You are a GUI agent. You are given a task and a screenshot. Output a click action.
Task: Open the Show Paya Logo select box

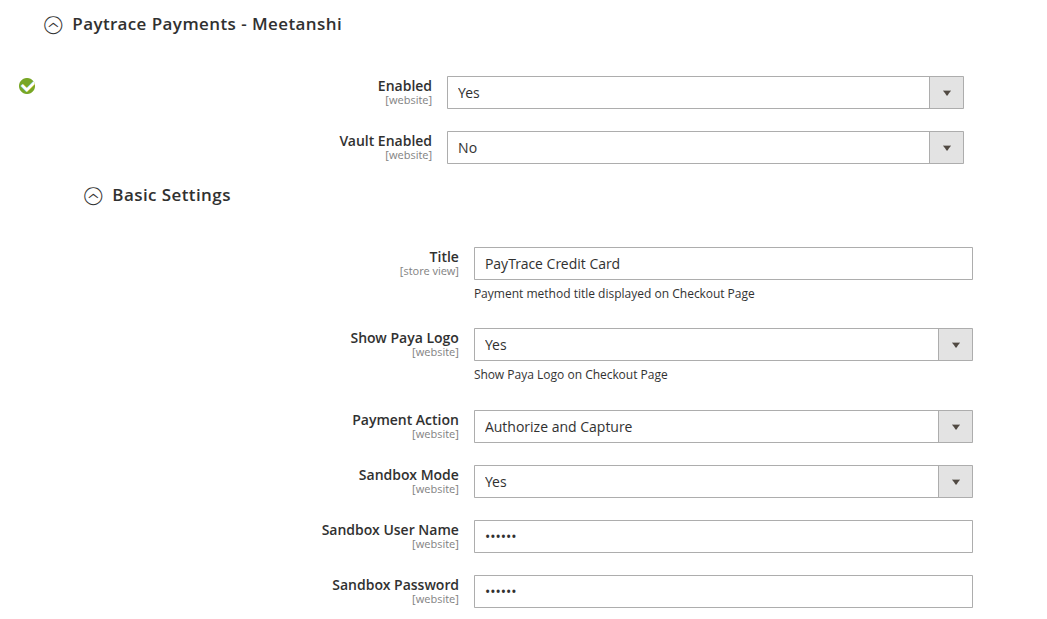click(723, 345)
